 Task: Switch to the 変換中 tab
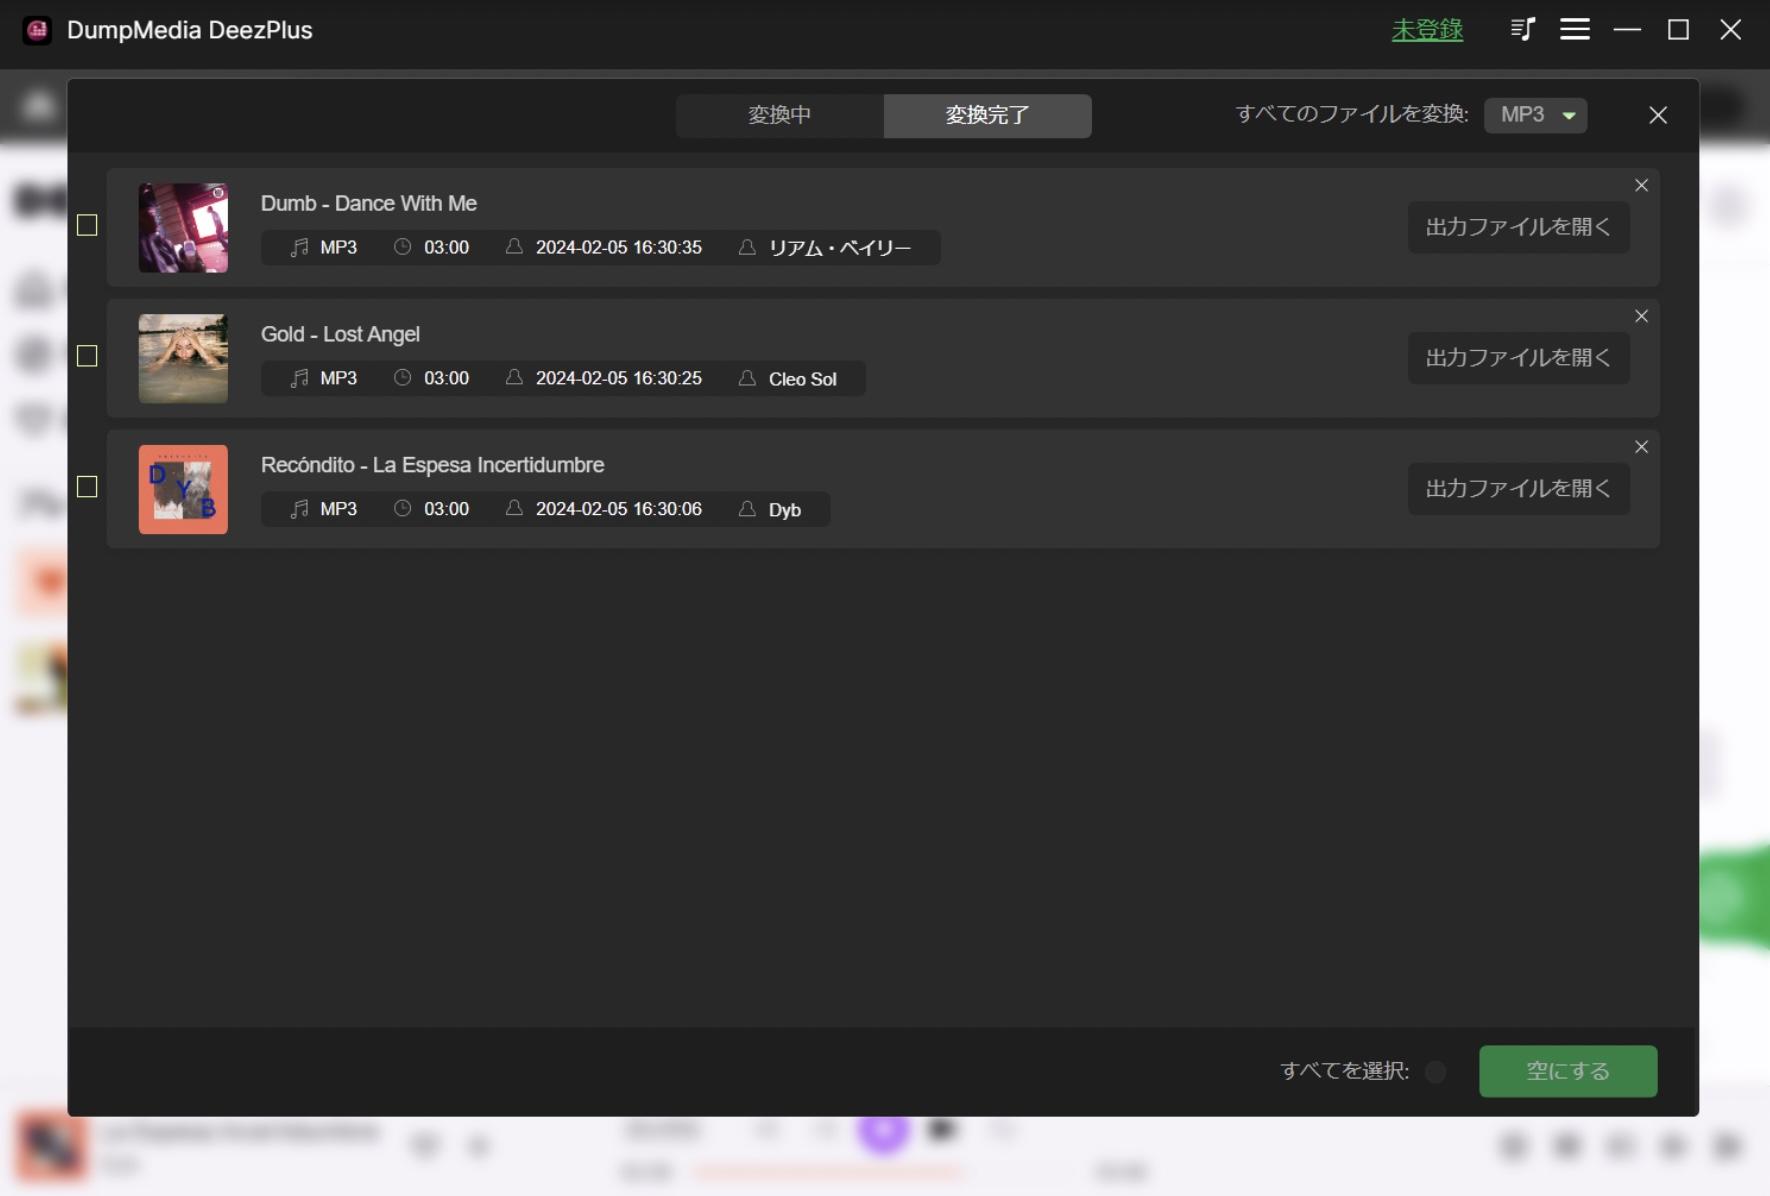tap(780, 115)
